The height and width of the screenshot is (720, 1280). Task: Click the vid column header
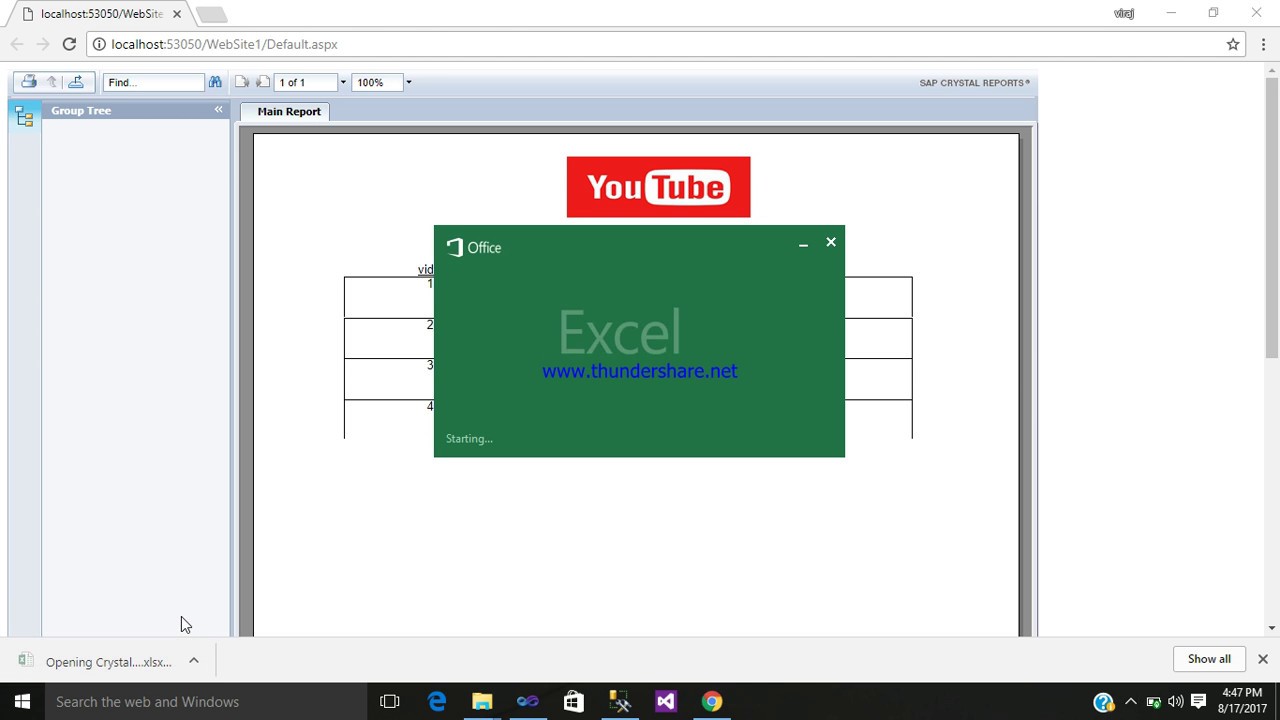(425, 269)
